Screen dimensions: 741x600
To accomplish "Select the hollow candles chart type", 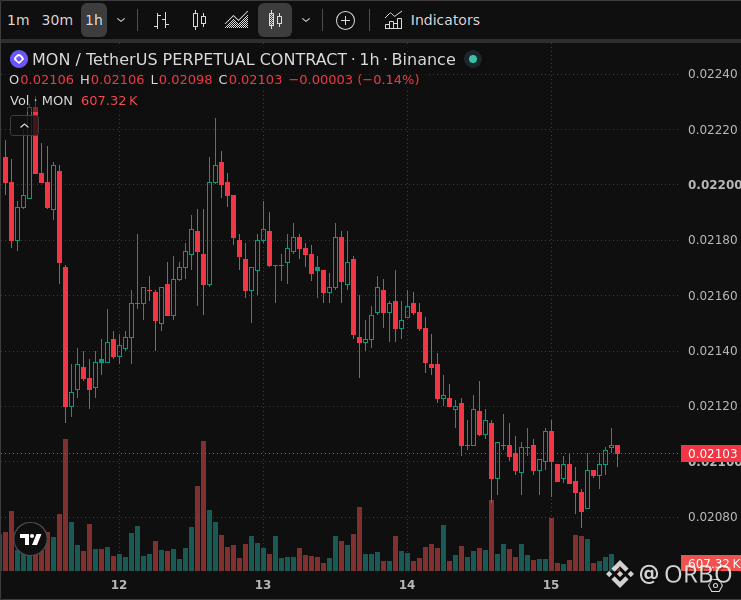I will click(275, 20).
